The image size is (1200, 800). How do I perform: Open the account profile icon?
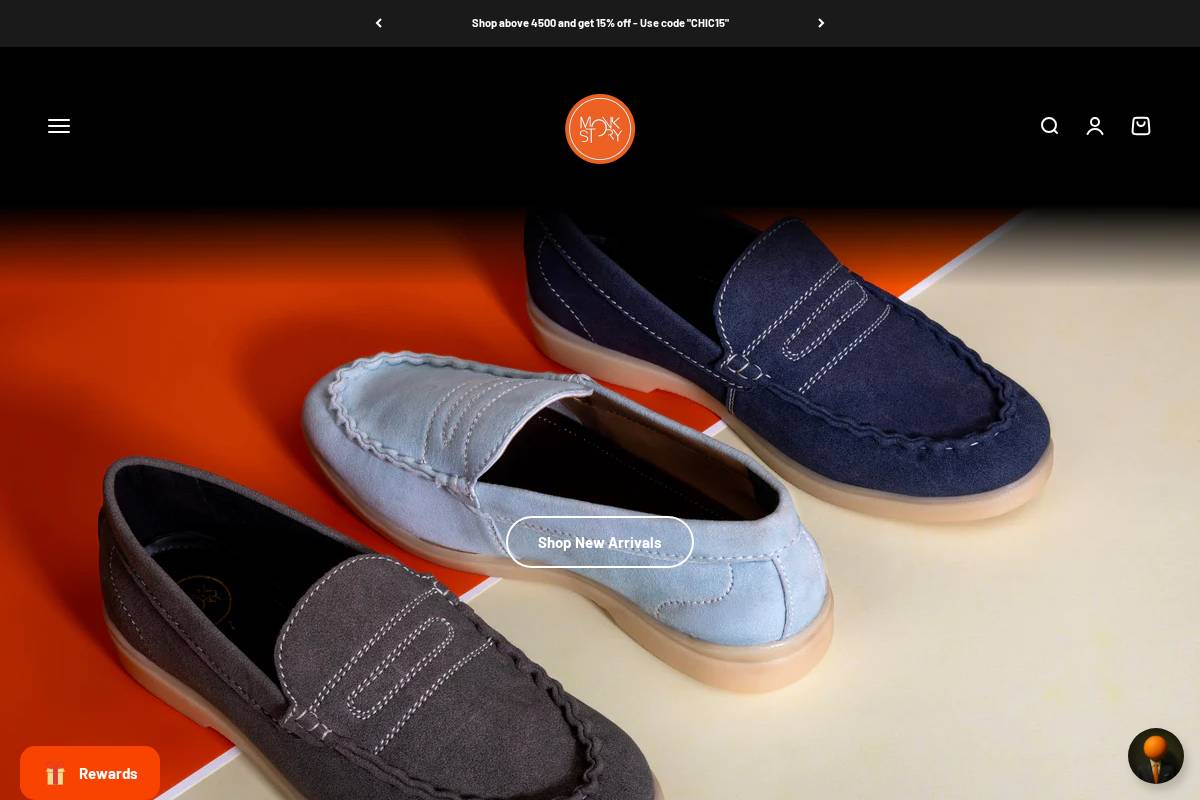(x=1095, y=126)
